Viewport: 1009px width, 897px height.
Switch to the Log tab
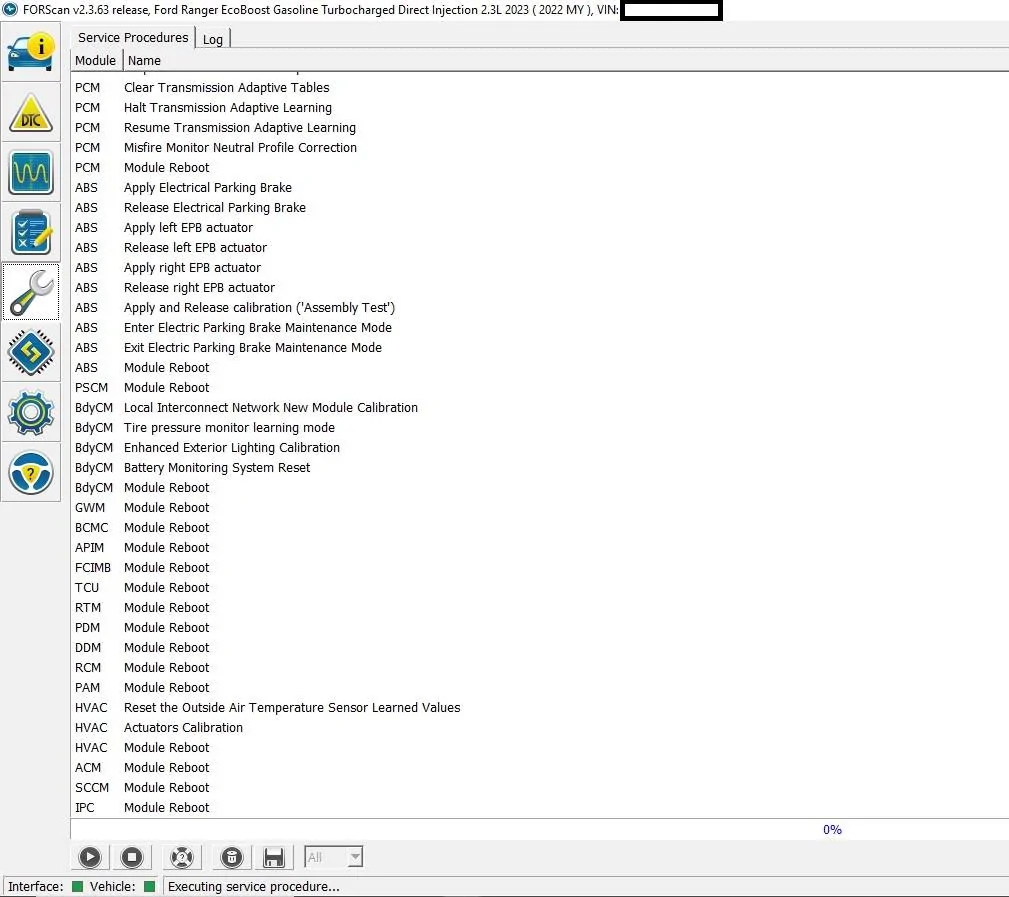pos(213,39)
